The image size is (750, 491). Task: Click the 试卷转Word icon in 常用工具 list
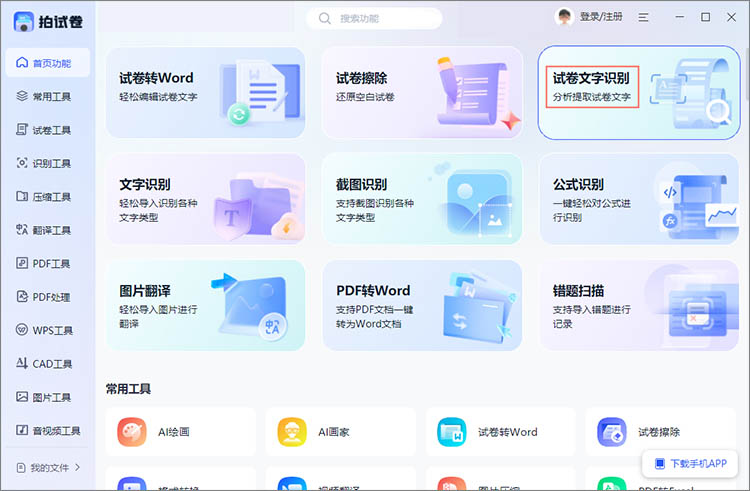coord(452,432)
